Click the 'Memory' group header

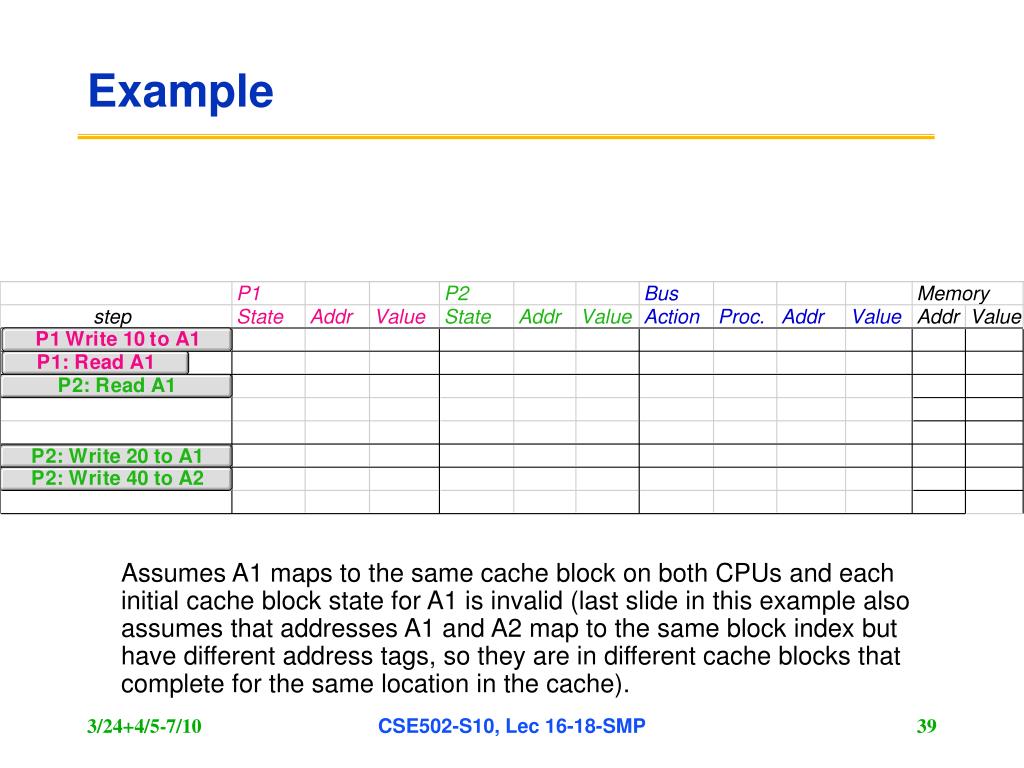pos(953,293)
